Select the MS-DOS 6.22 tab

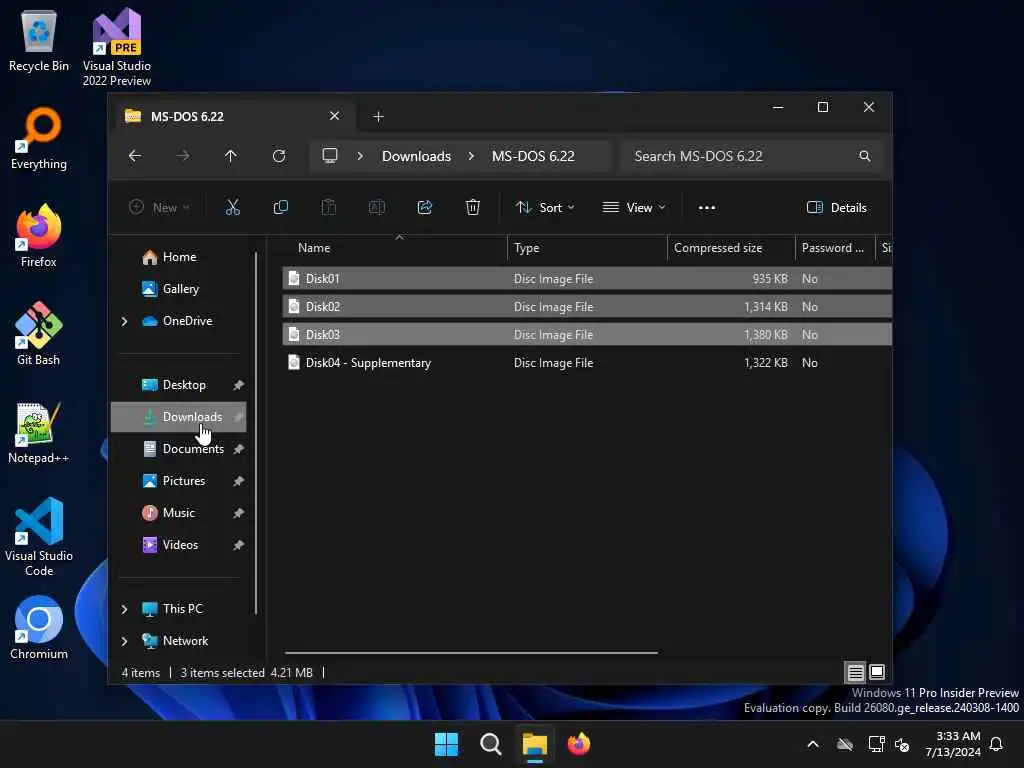(233, 116)
